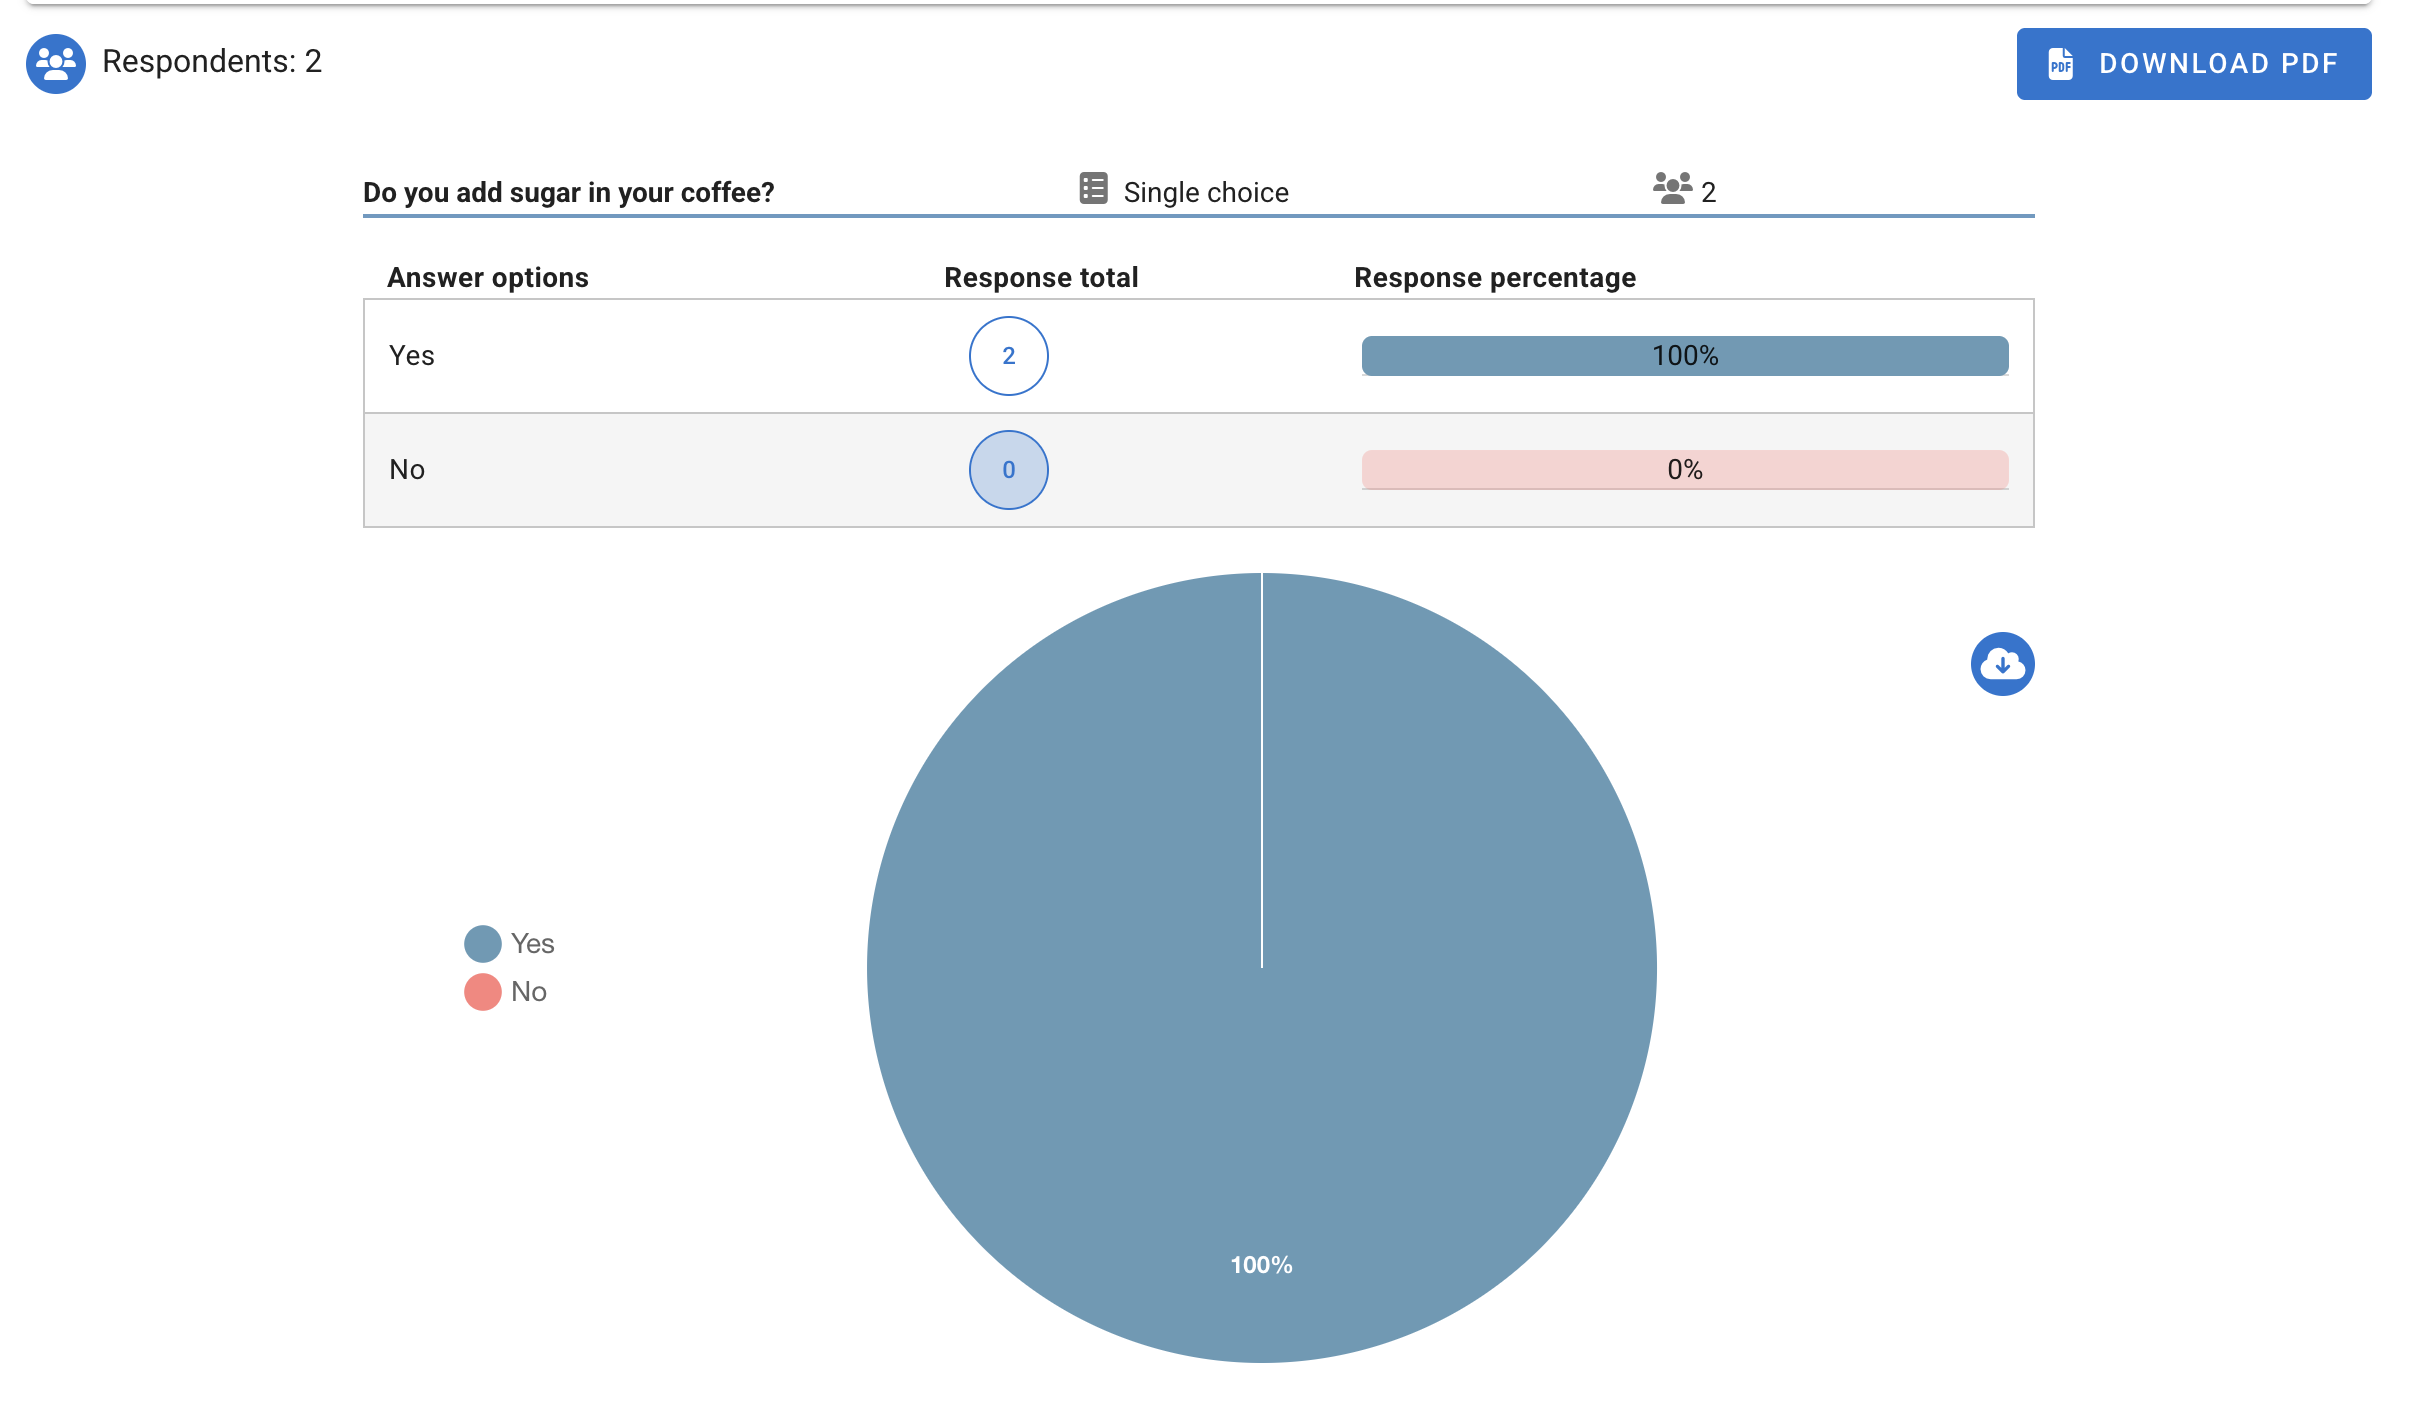This screenshot has height=1424, width=2412.
Task: Toggle the No legend dot
Action: pos(482,992)
